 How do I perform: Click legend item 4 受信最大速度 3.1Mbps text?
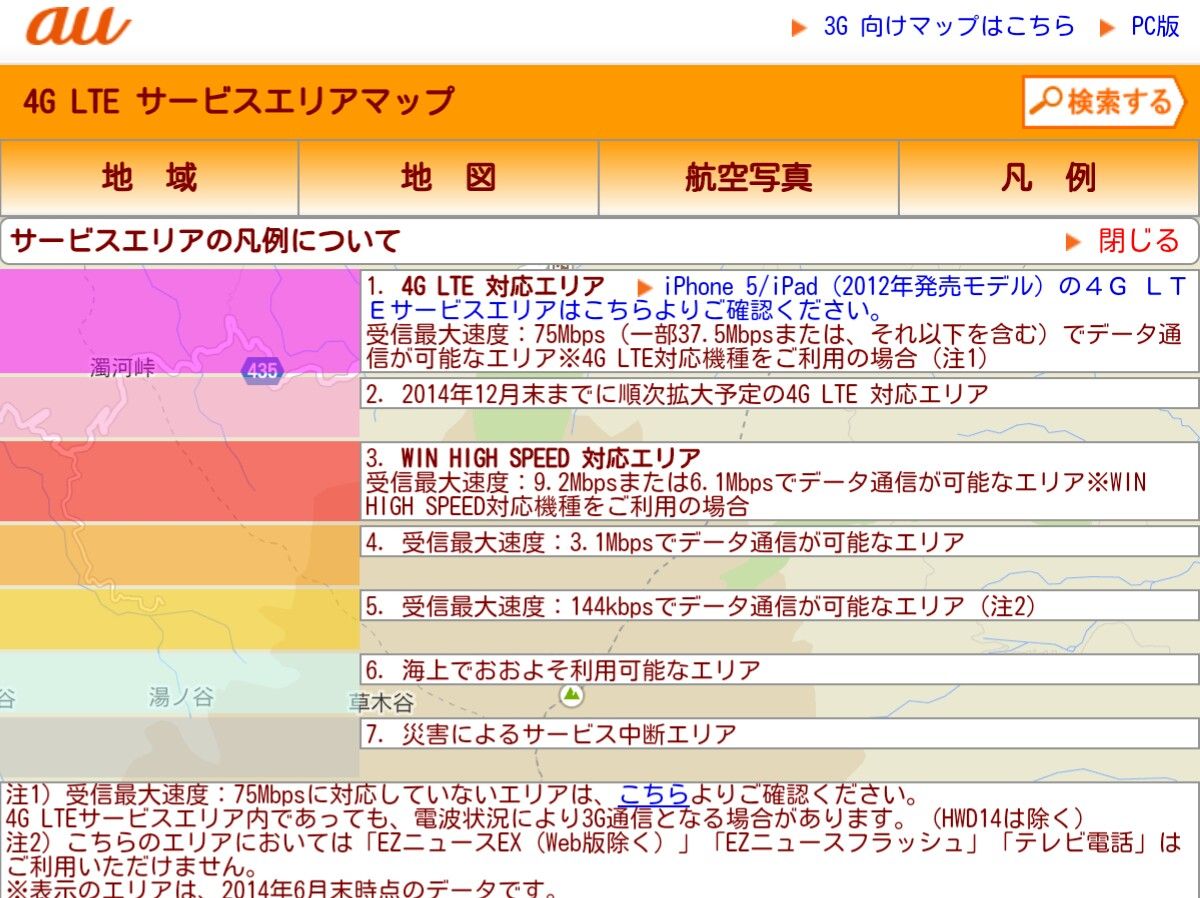click(665, 543)
